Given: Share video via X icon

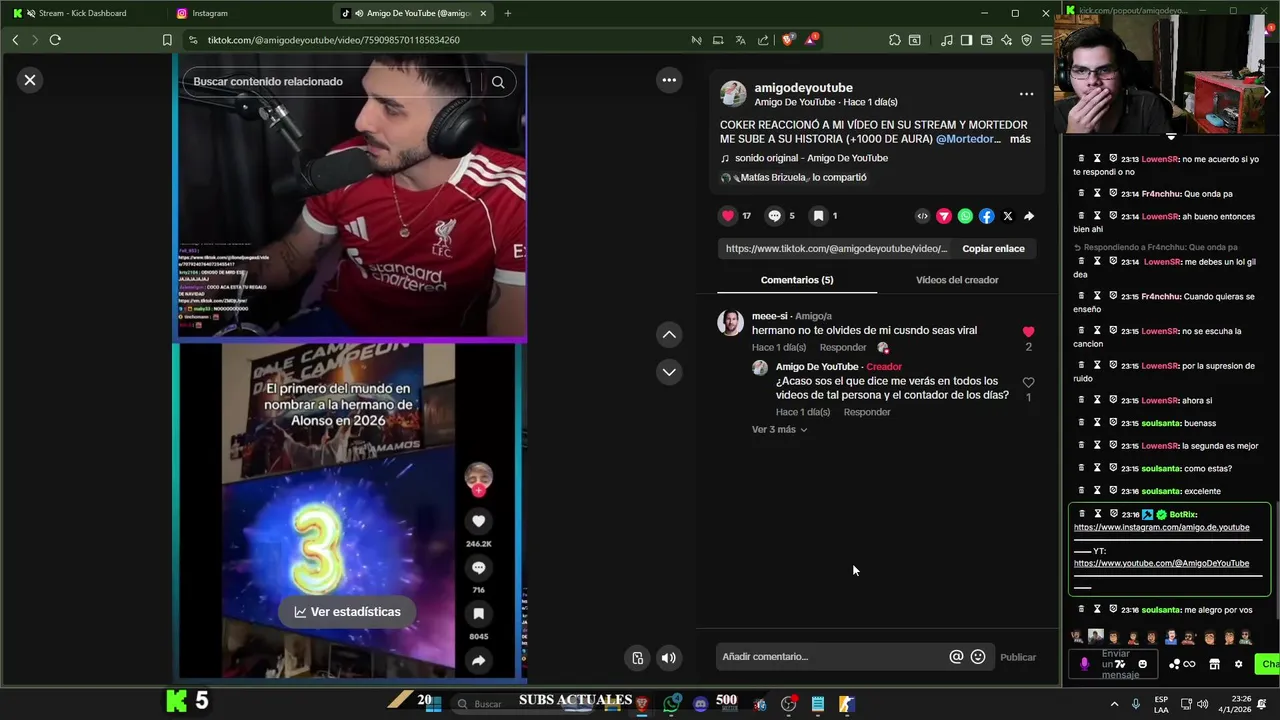Looking at the screenshot, I should (x=1008, y=216).
